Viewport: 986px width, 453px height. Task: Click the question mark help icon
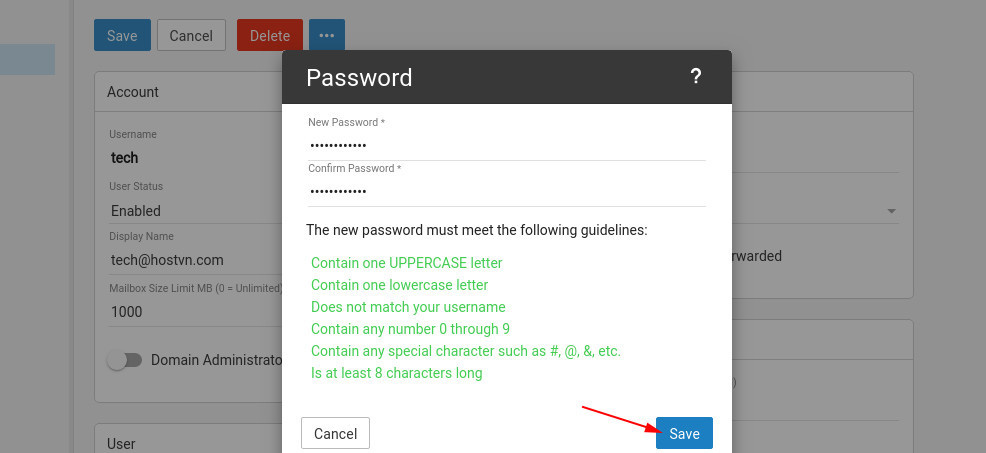pyautogui.click(x=696, y=76)
